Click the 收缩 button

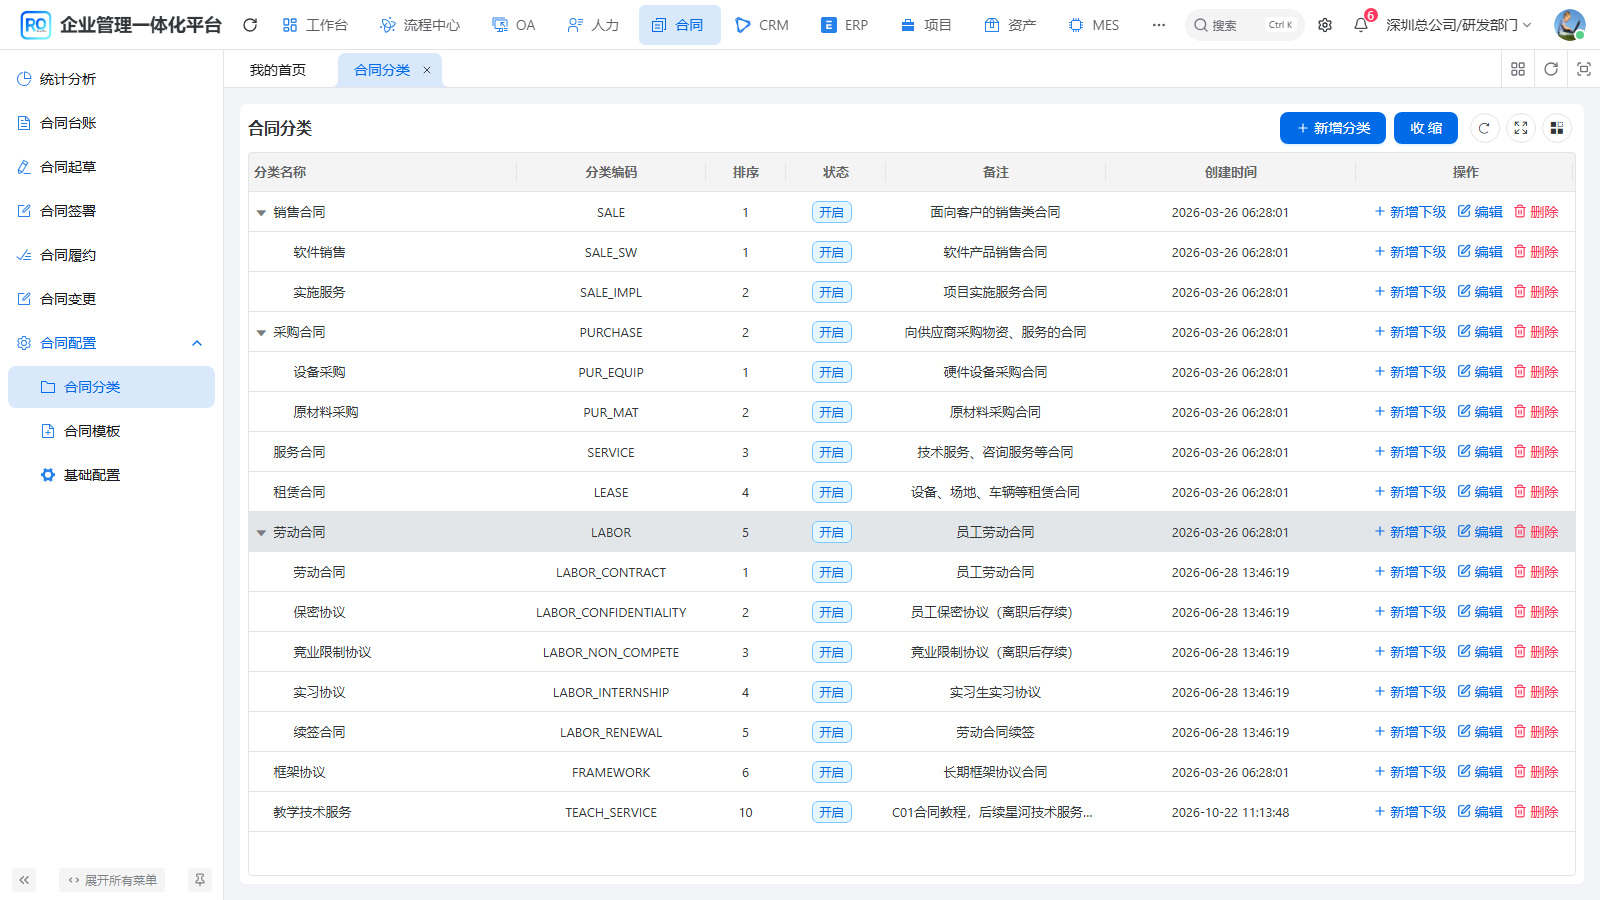1426,128
